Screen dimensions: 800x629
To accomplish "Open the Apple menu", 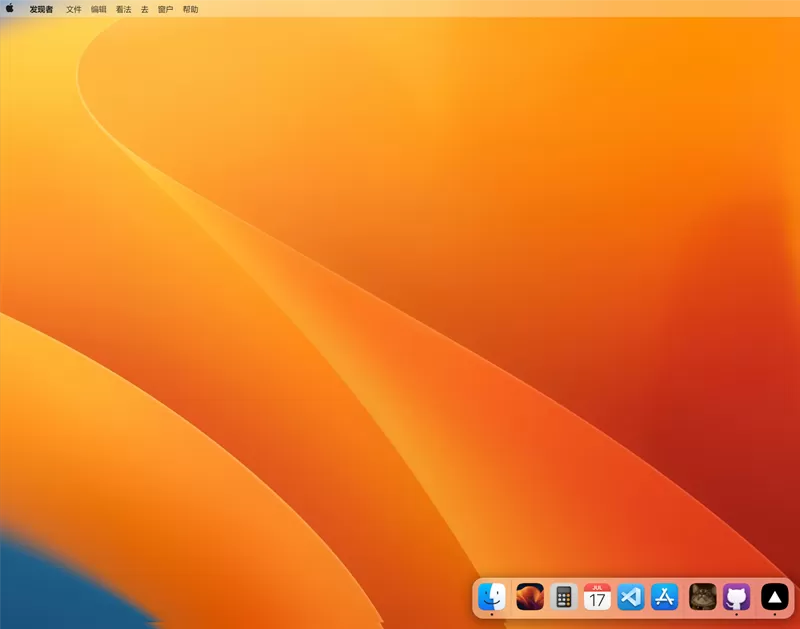I will pos(10,9).
